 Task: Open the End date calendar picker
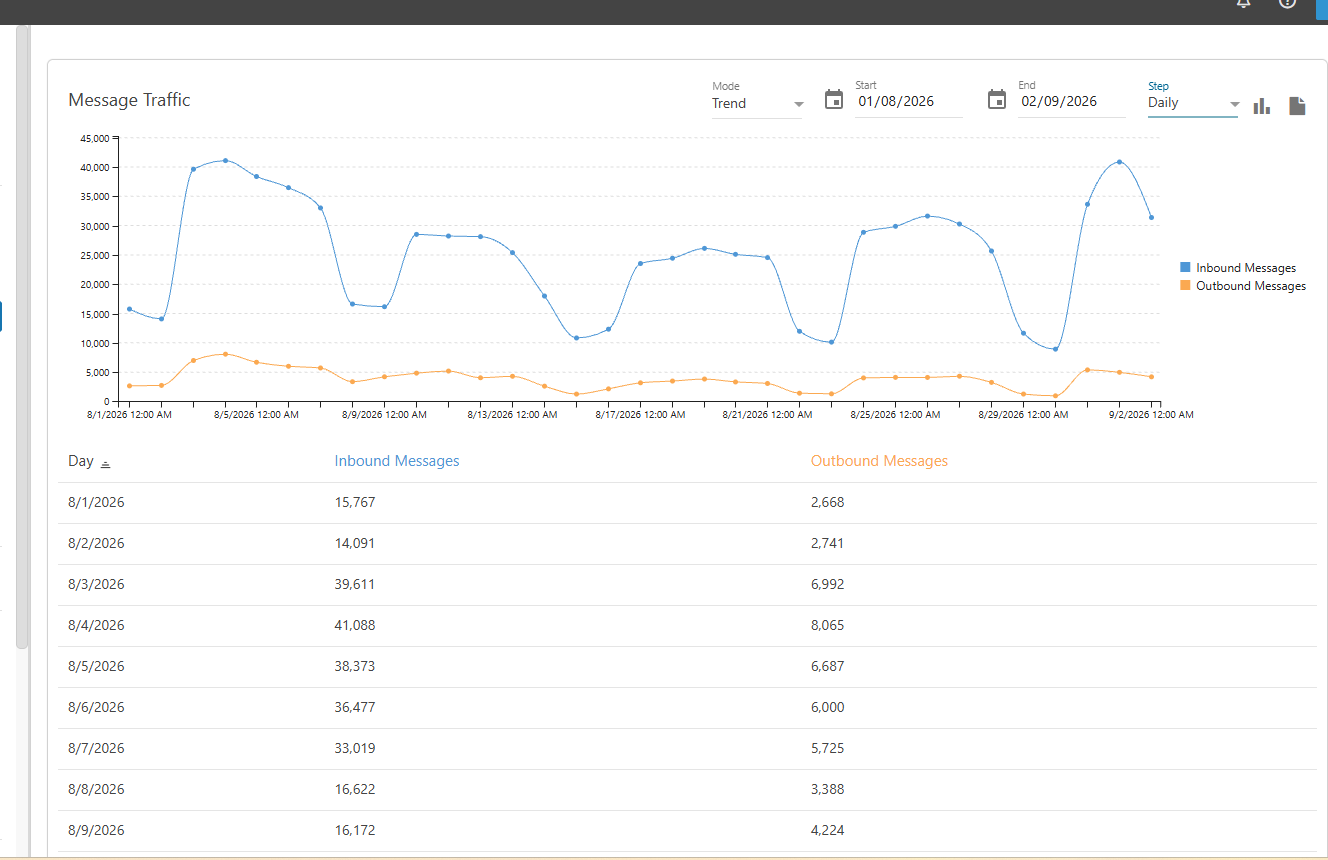click(997, 99)
